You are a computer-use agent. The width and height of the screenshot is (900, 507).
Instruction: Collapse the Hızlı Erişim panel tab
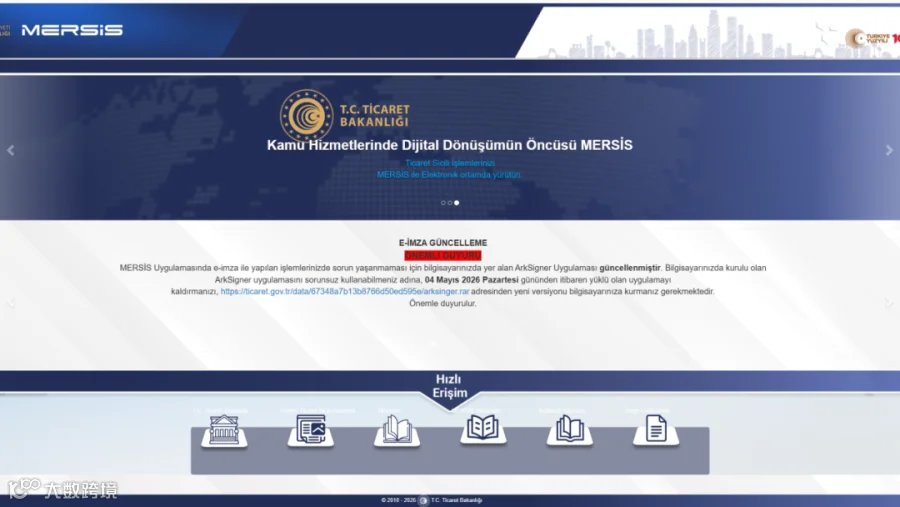[x=449, y=386]
